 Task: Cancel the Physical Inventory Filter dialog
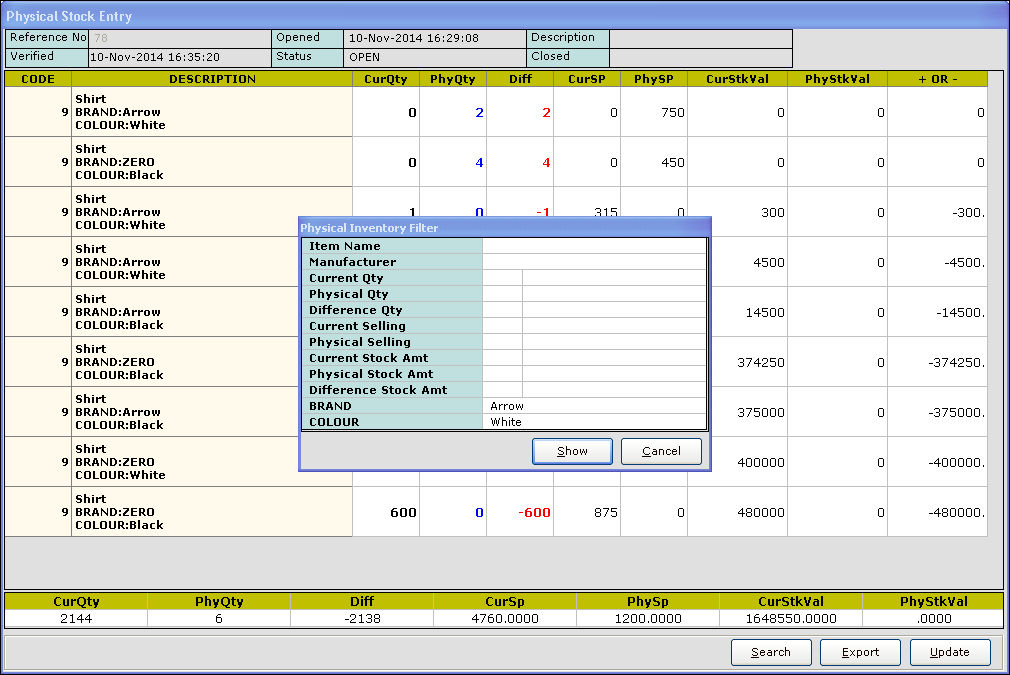pyautogui.click(x=661, y=451)
